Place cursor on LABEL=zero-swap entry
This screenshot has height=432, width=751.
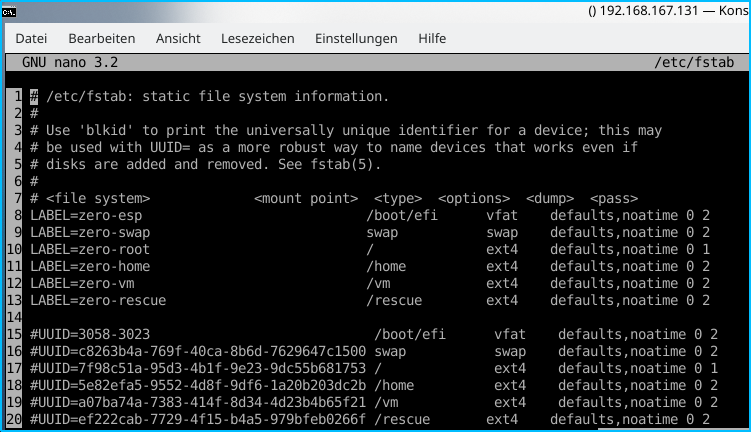coord(90,232)
